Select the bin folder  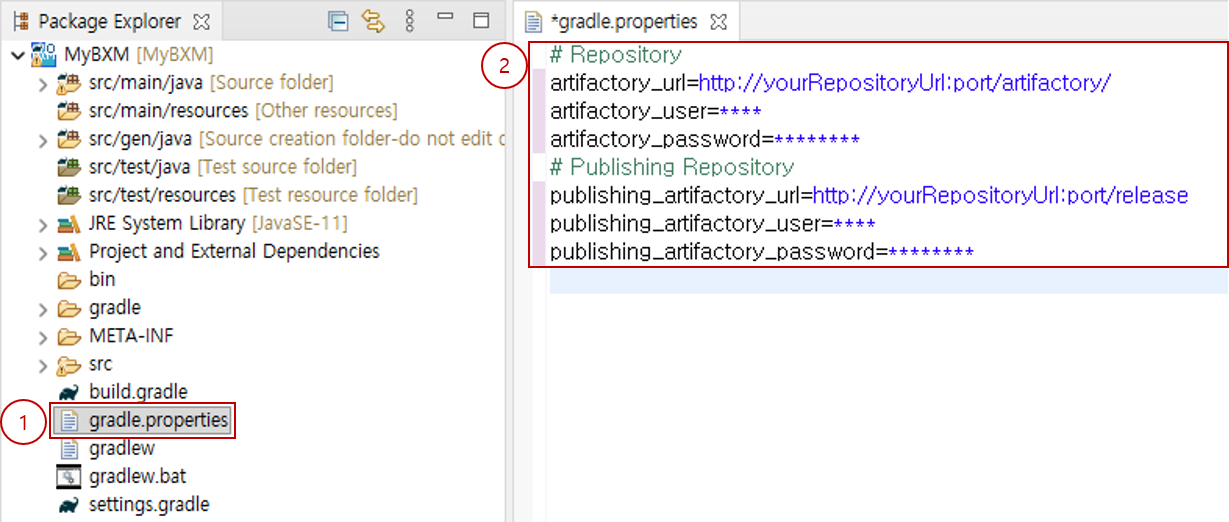(x=102, y=280)
